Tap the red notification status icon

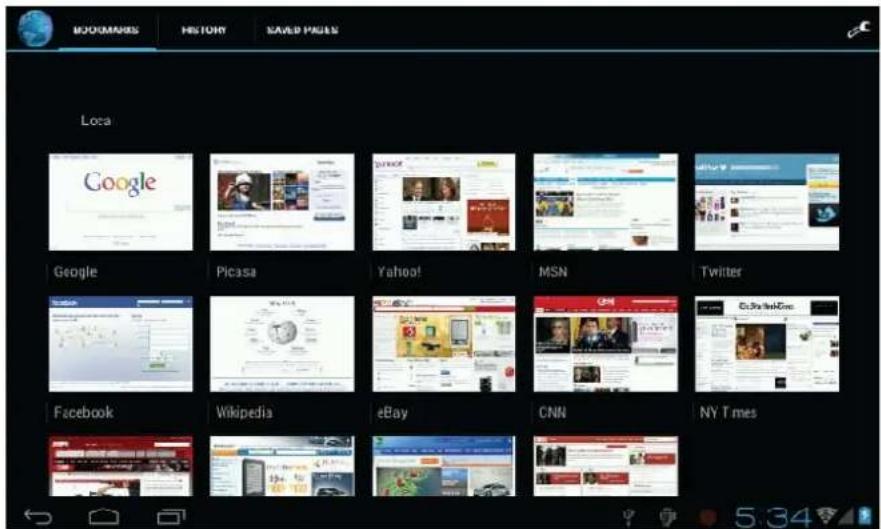709,517
